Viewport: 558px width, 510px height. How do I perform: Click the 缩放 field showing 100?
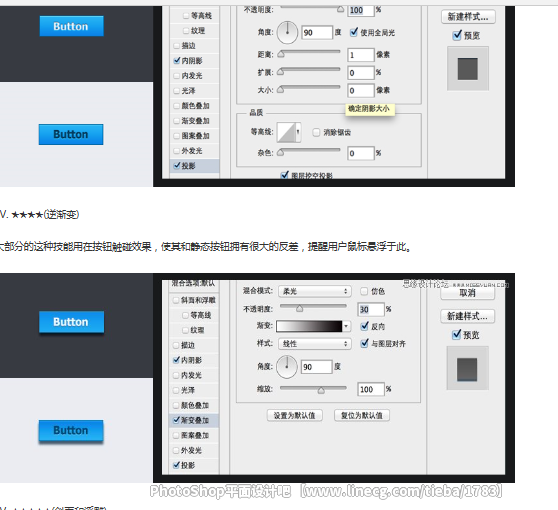(371, 389)
